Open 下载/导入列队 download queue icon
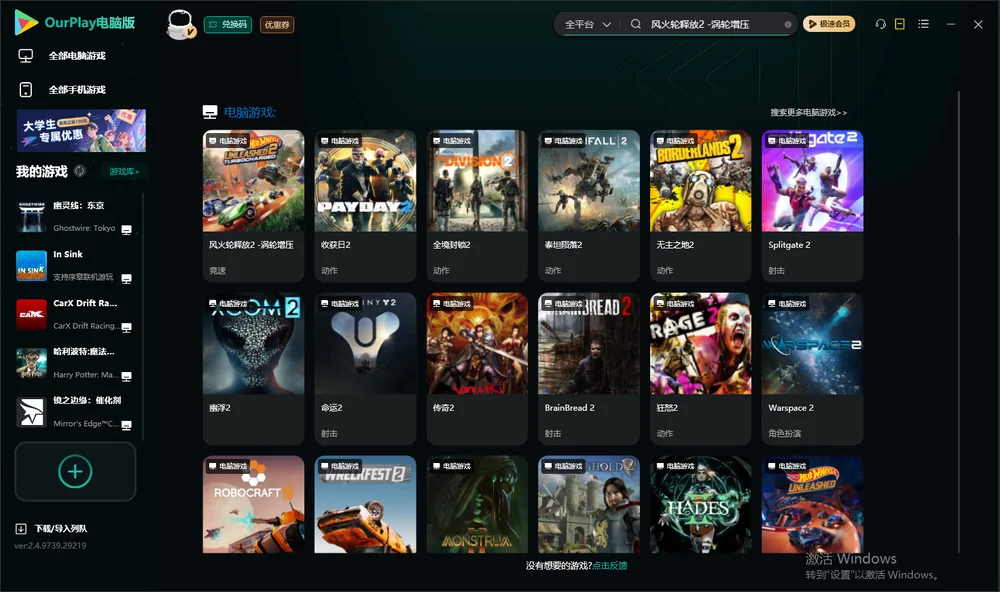 tap(21, 529)
